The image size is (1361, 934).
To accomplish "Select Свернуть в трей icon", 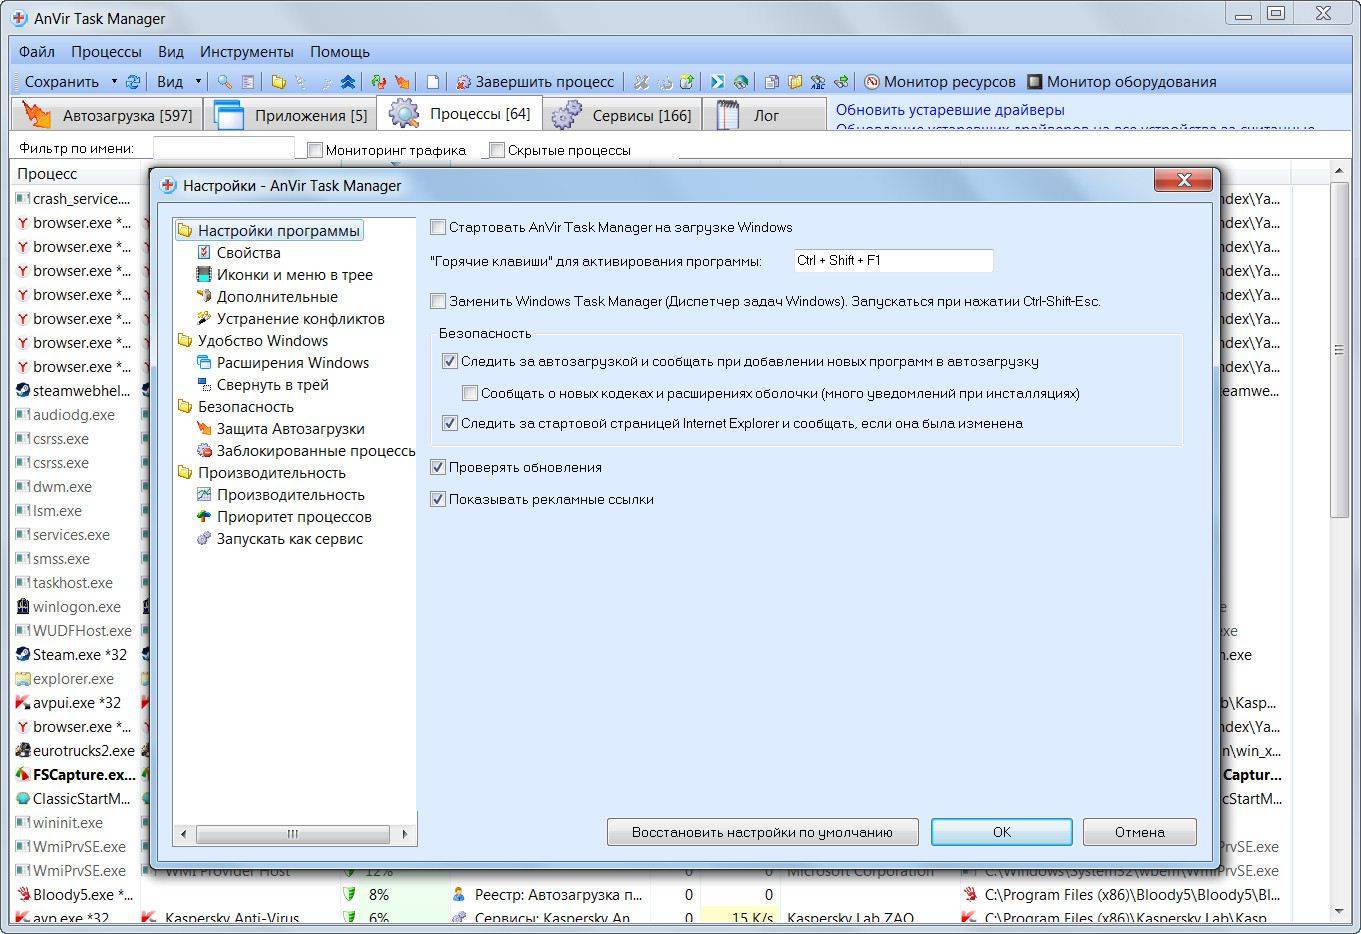I will click(204, 385).
